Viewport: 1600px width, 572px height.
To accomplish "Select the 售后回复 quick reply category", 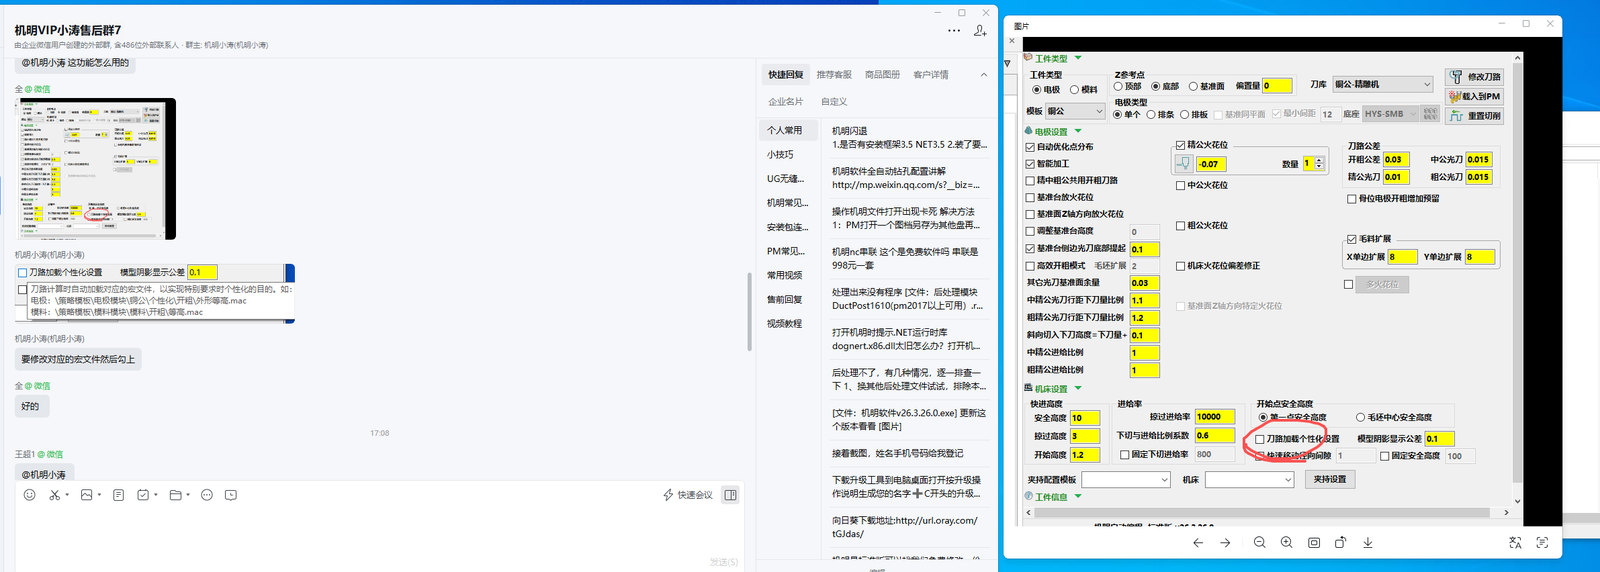I will (x=784, y=300).
